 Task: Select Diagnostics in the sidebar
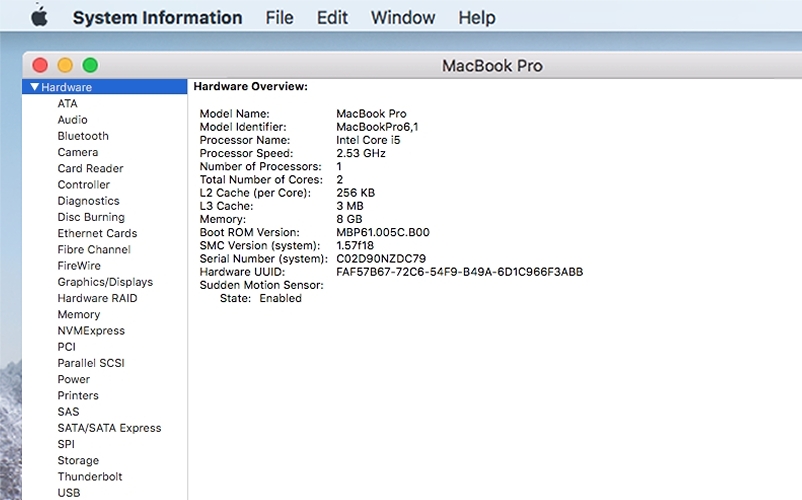tap(88, 201)
